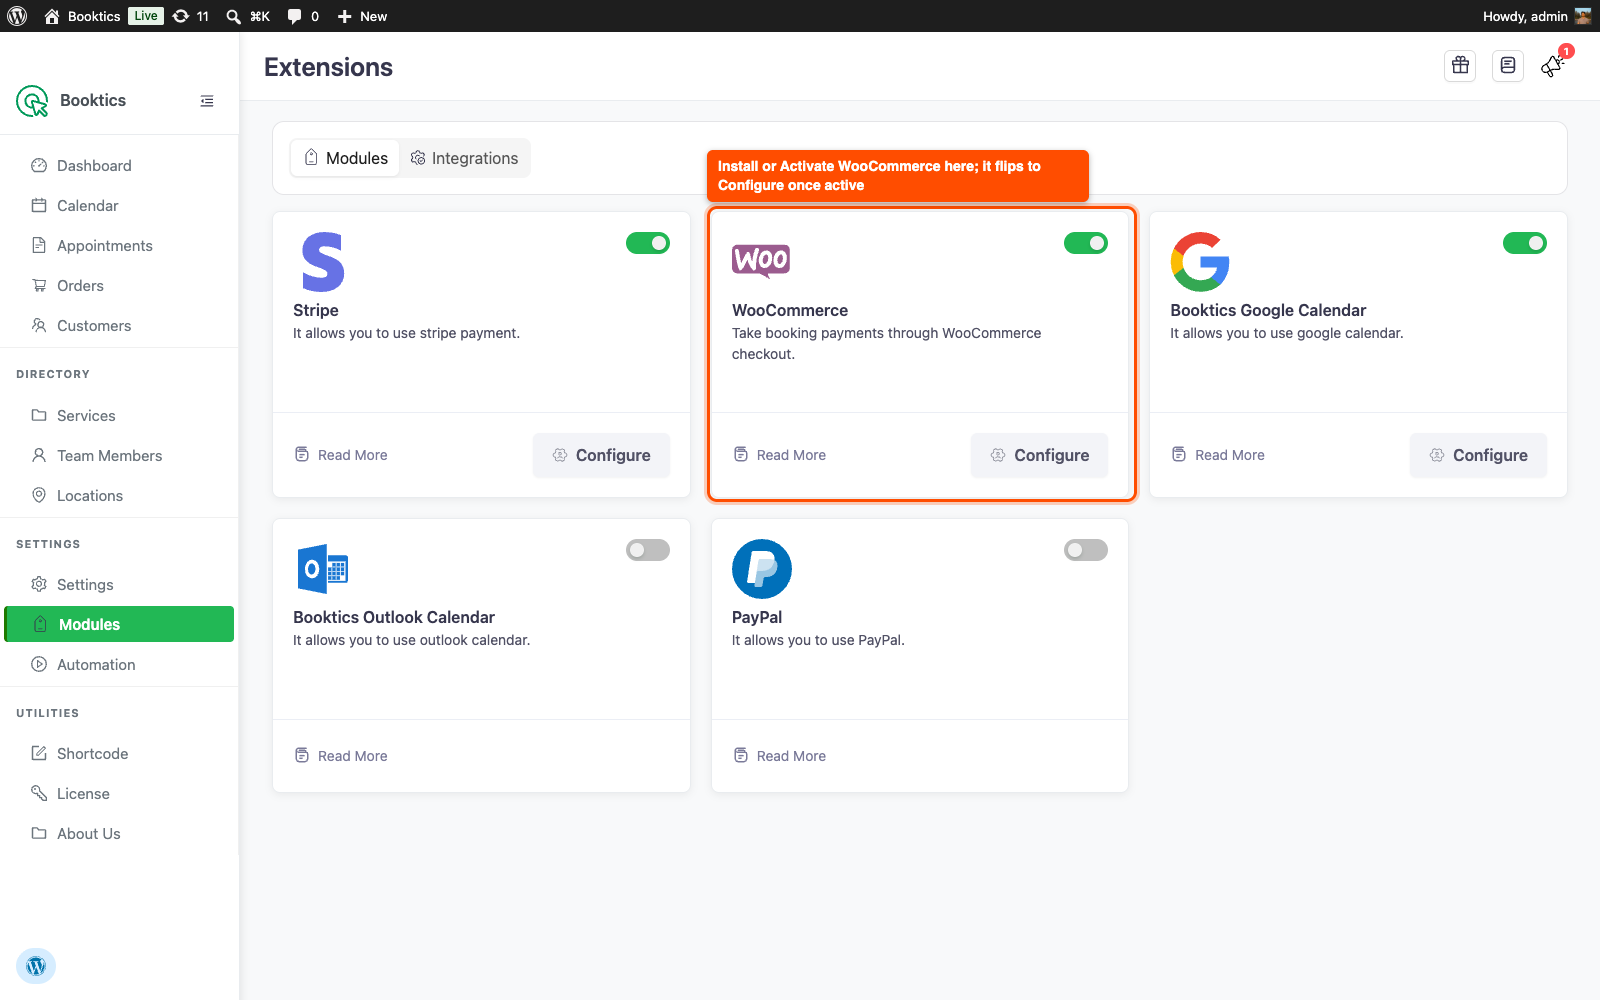
Task: Read More about Booktics Outlook Calendar
Action: (x=341, y=756)
